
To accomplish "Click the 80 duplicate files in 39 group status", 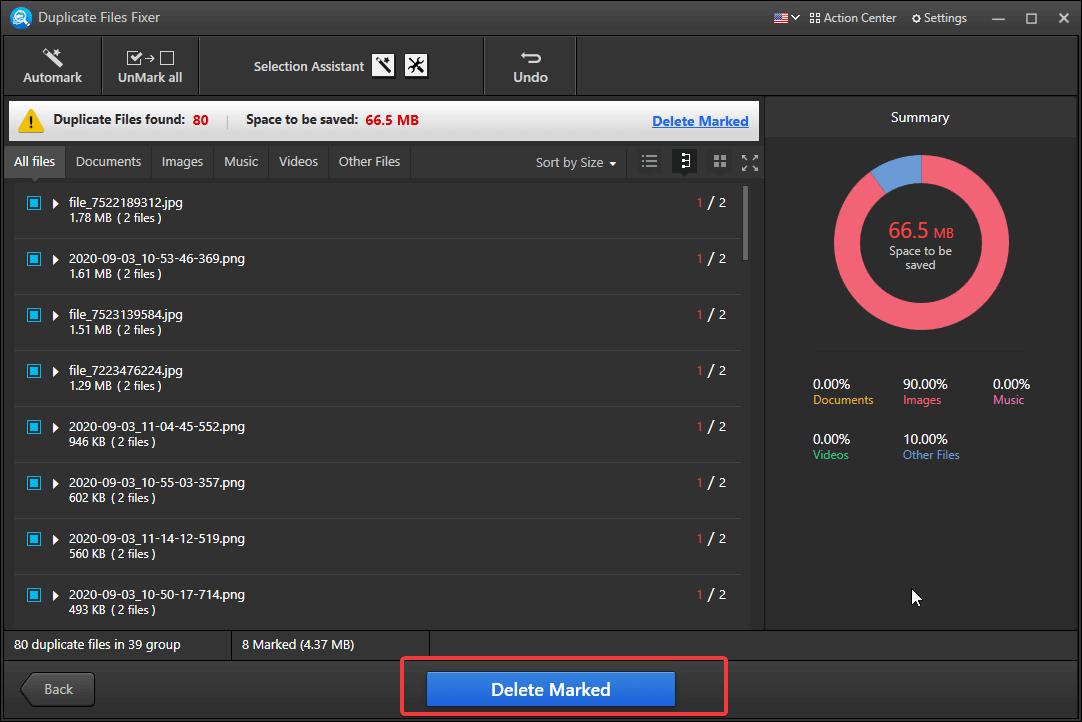I will point(97,644).
